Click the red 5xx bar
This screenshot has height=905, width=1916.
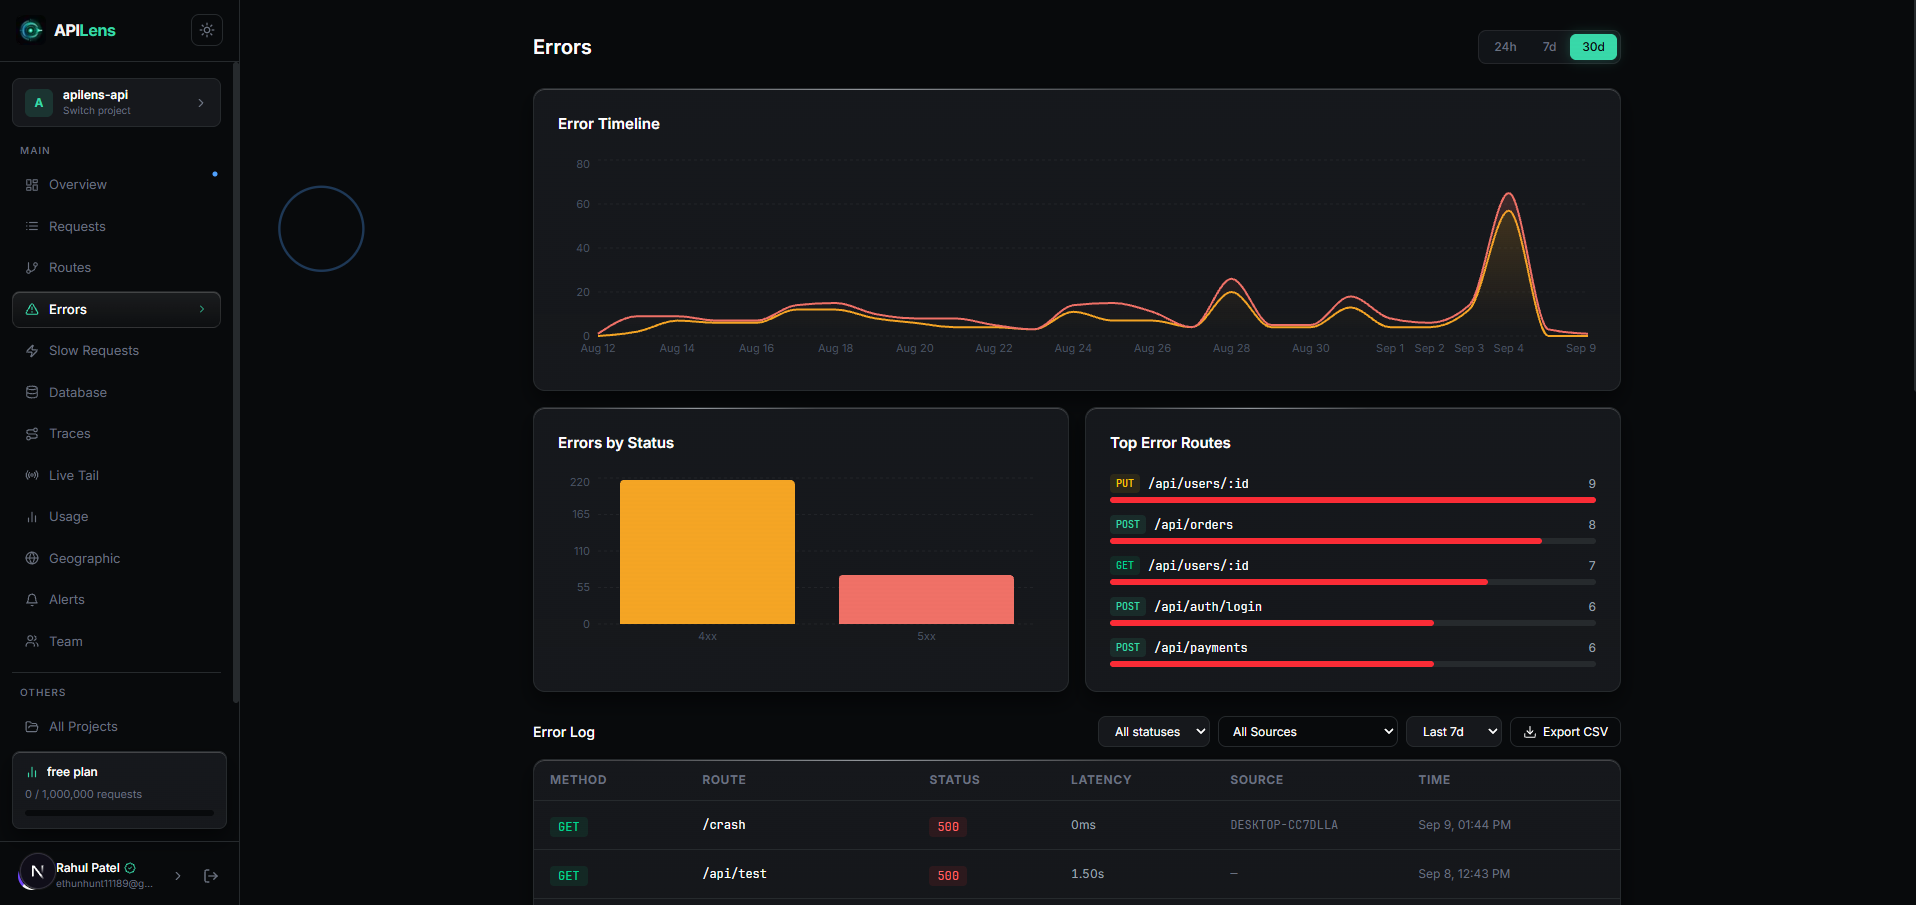[x=926, y=600]
